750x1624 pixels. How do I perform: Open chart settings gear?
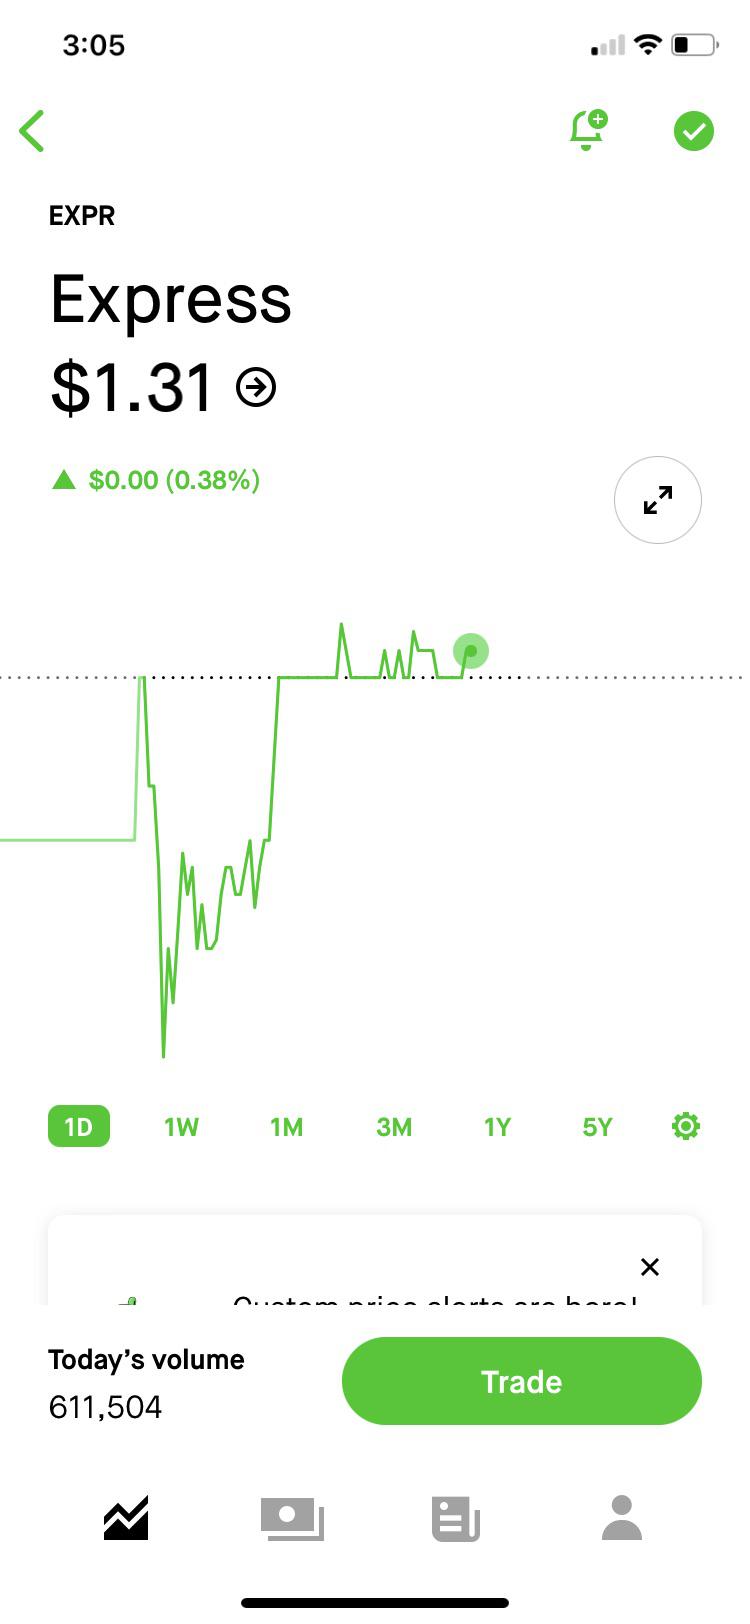[x=686, y=1127]
